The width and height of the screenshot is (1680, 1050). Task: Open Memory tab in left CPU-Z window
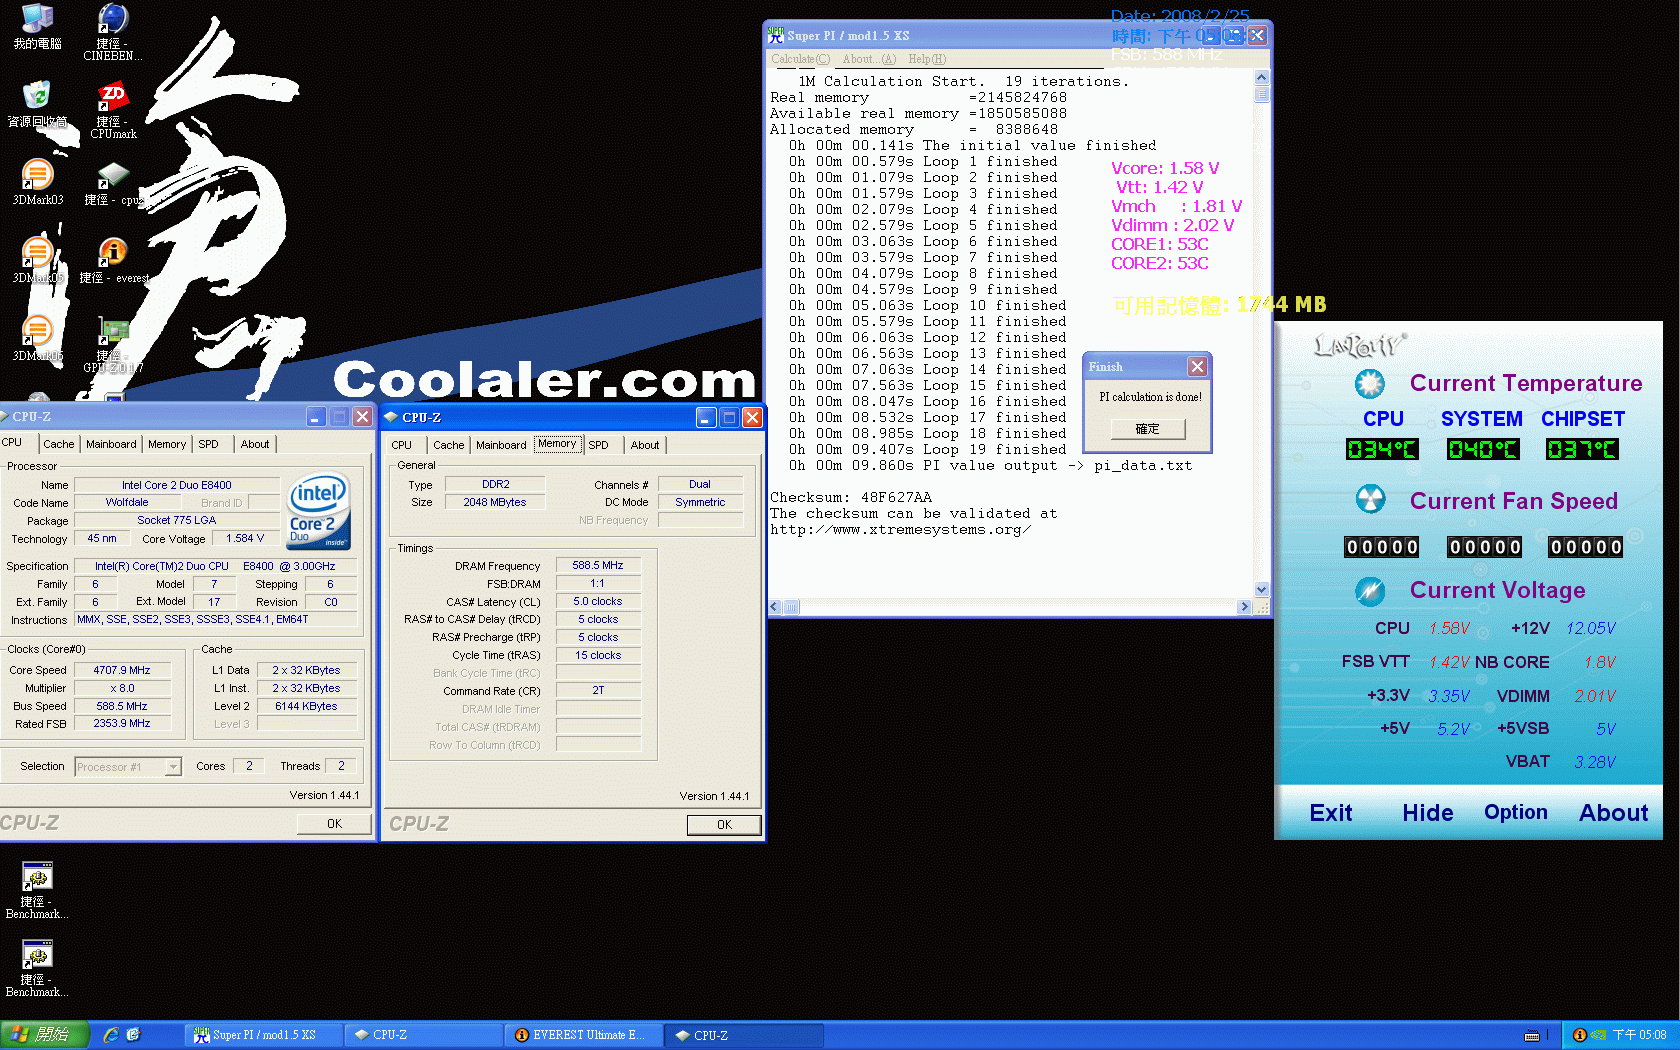pyautogui.click(x=167, y=444)
